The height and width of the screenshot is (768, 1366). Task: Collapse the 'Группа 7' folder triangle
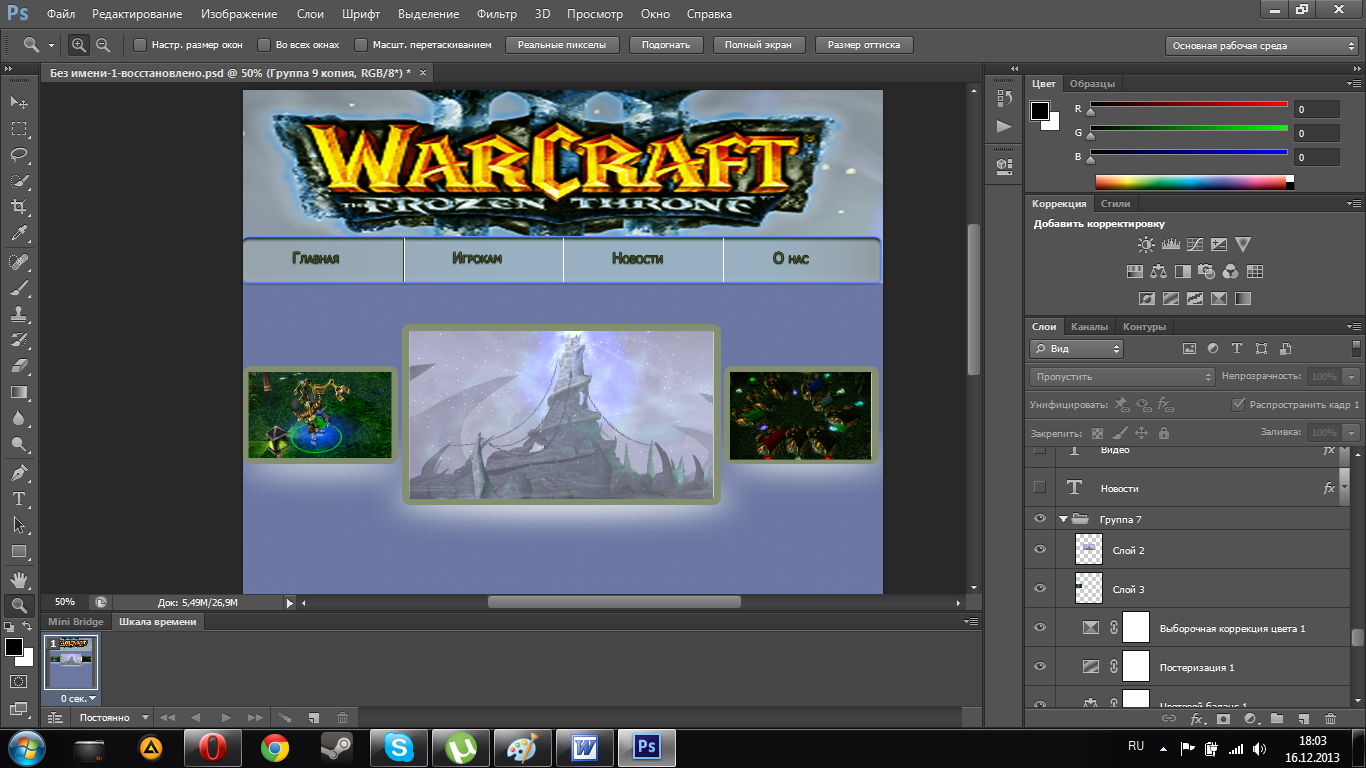(x=1063, y=519)
